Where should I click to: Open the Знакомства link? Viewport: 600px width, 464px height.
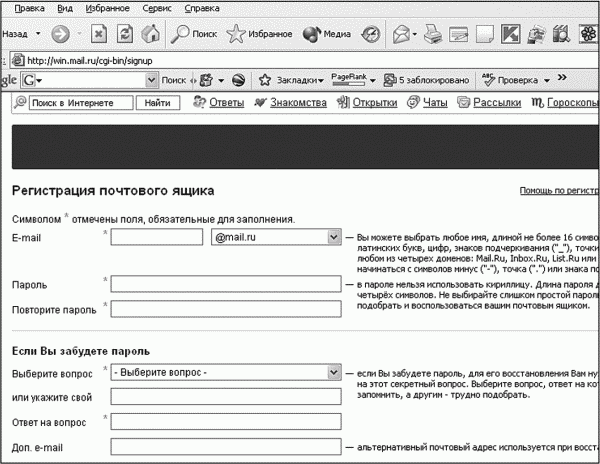tap(298, 103)
